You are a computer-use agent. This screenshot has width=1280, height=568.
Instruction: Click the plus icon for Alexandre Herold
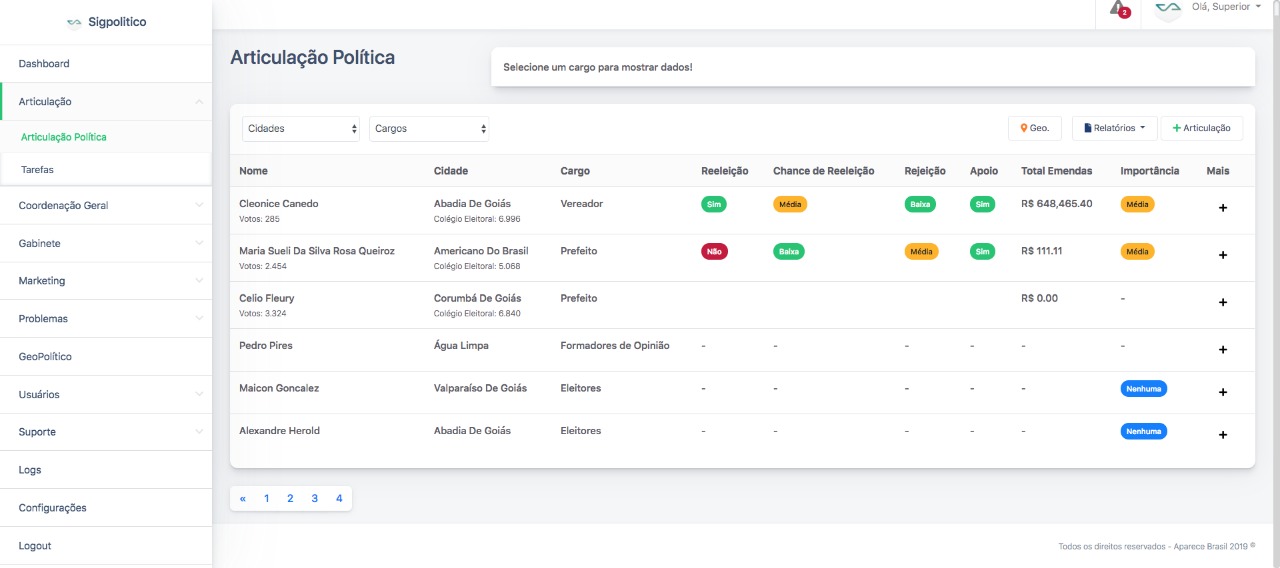1222,435
